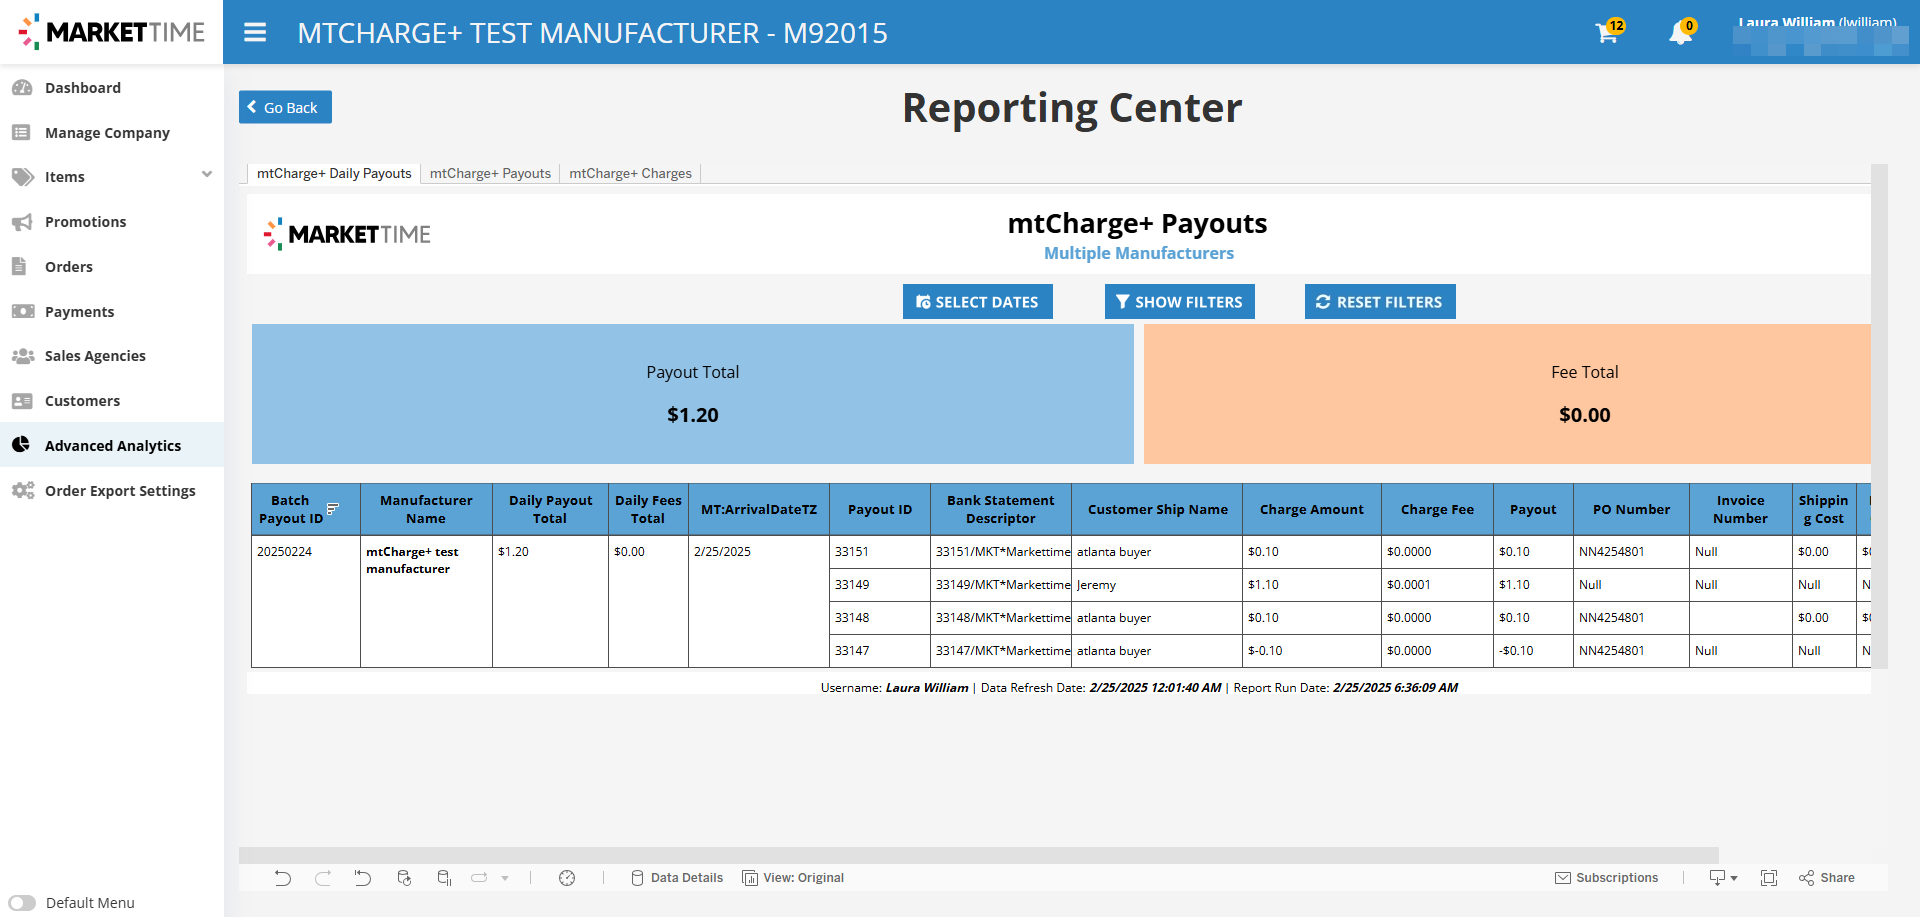Click the Manufacturer Name column header

point(426,509)
